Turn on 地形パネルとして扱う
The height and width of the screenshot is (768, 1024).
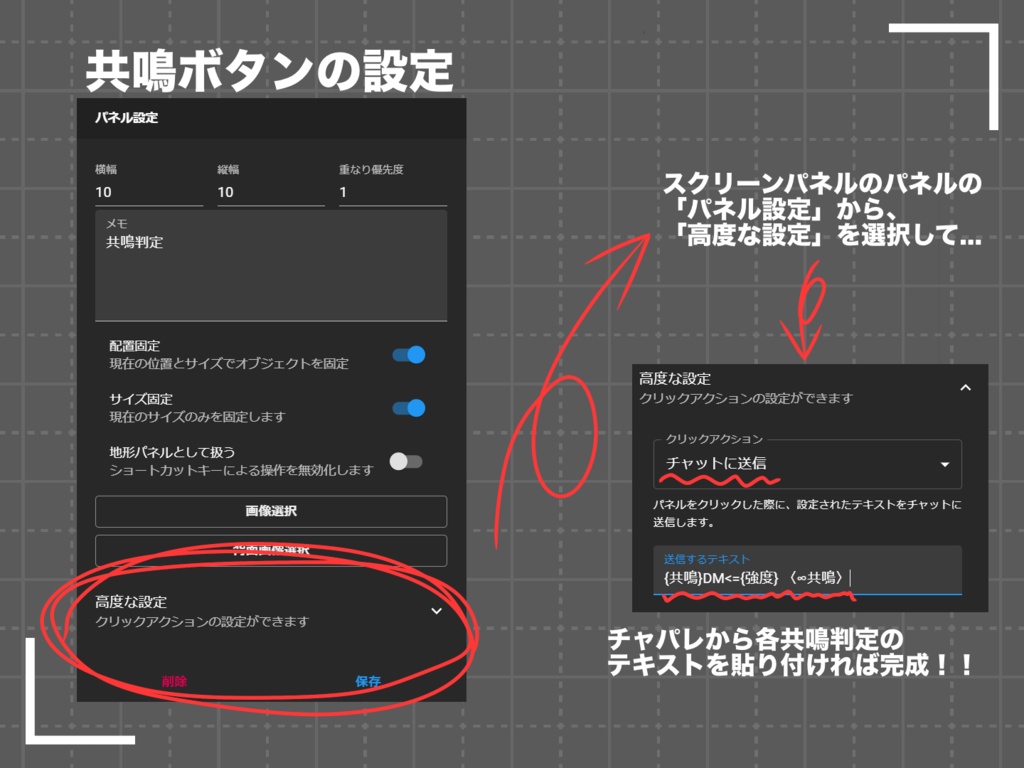(407, 461)
